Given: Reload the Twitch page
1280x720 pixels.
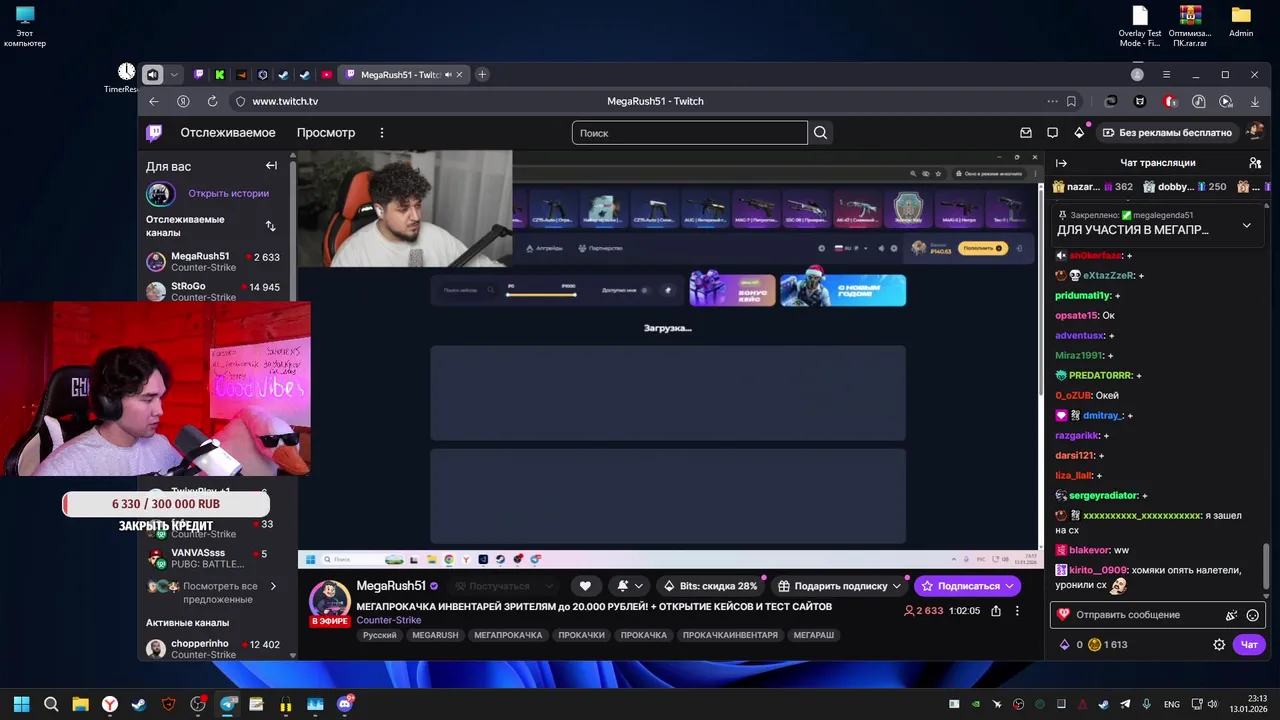Looking at the screenshot, I should [x=212, y=101].
